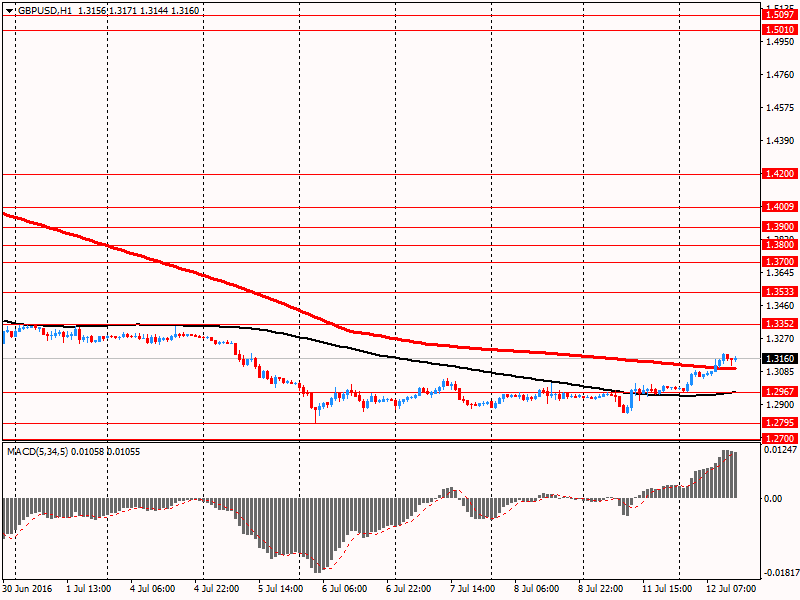
Task: Select the 1.4009 resistance level label
Action: [x=780, y=207]
